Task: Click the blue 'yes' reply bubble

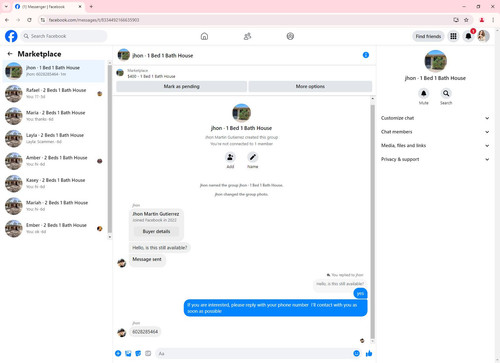Action: (x=360, y=293)
